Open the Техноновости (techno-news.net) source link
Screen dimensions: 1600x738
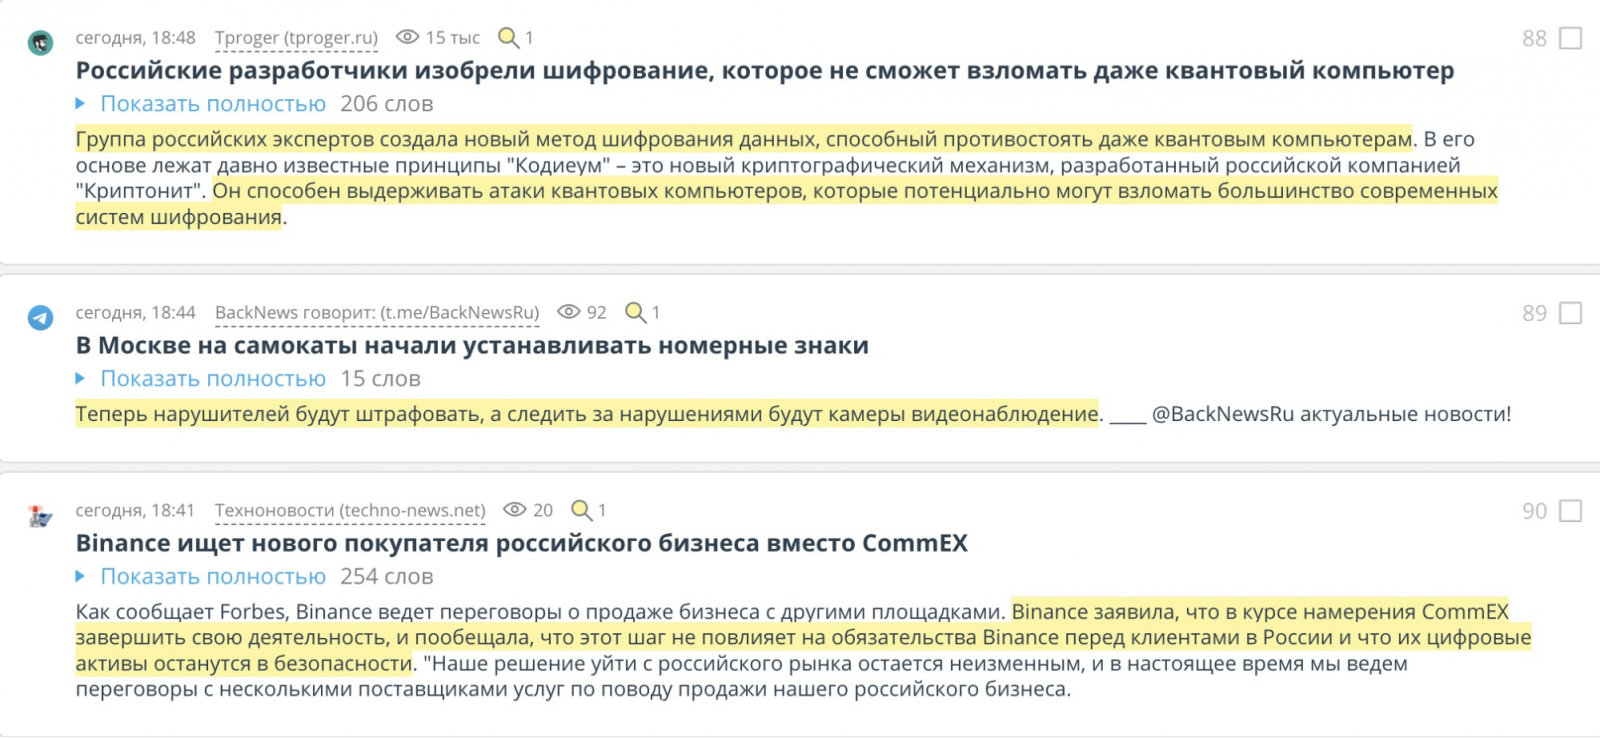pos(350,511)
